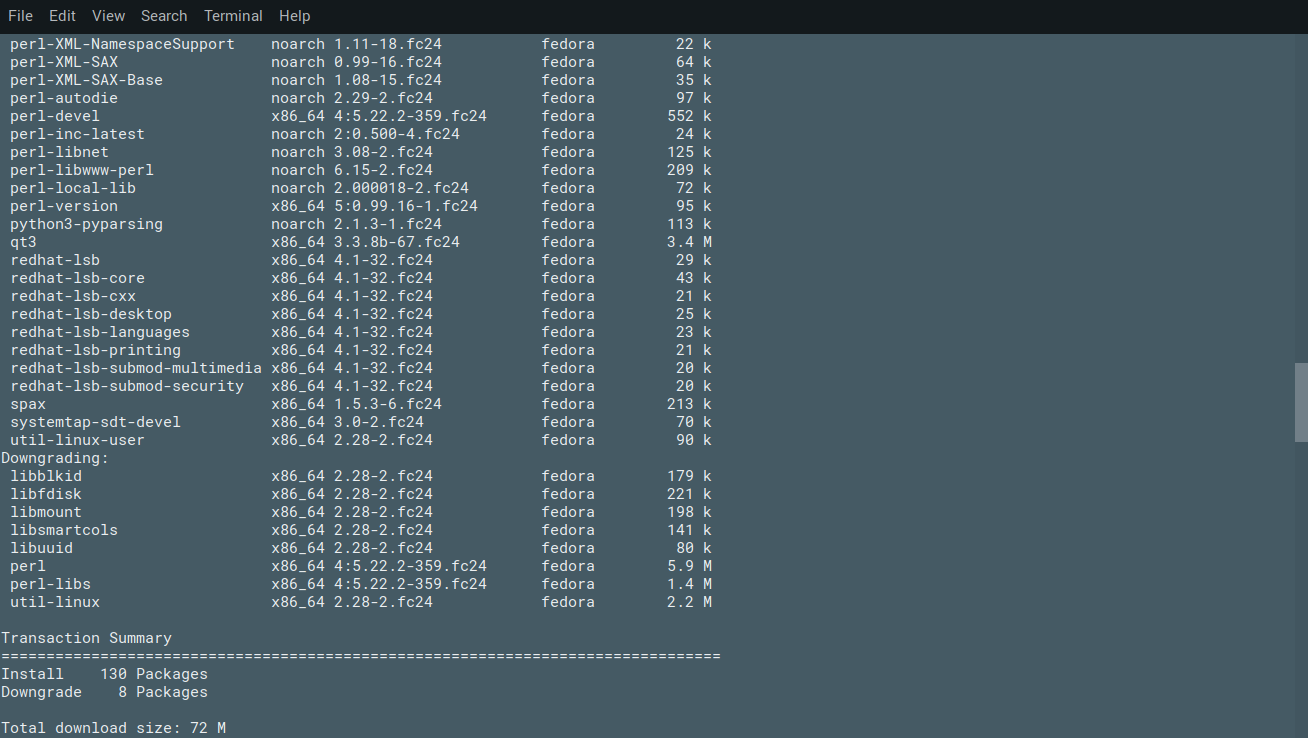The width and height of the screenshot is (1308, 738).
Task: Click the libsmartcols package name
Action: click(64, 530)
